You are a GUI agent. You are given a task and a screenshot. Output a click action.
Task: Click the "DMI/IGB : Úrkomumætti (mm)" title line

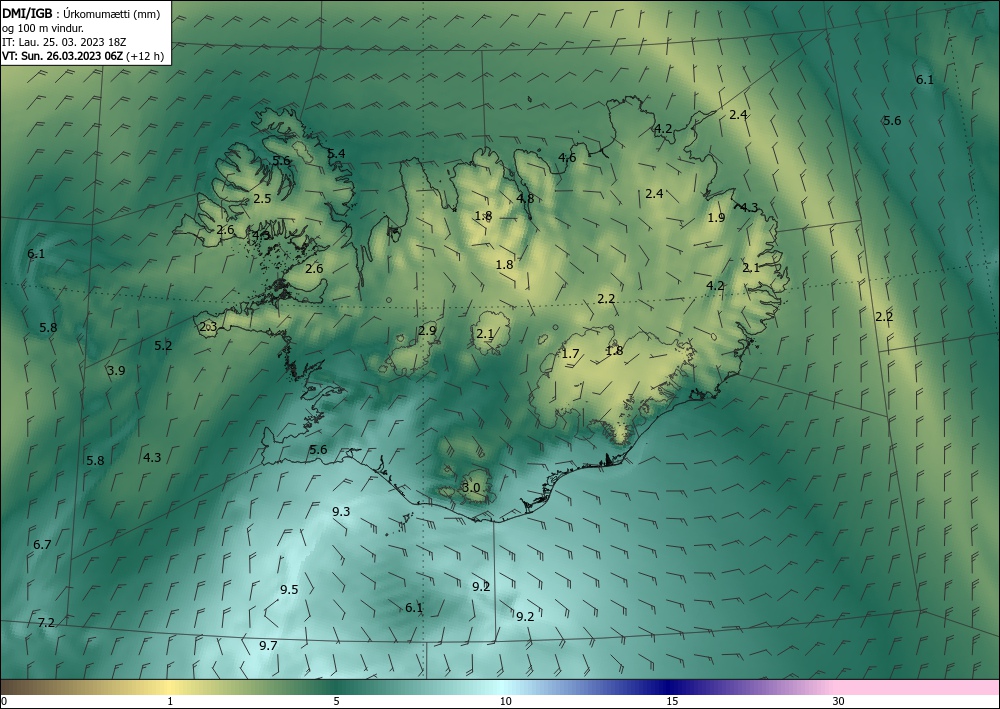81,14
